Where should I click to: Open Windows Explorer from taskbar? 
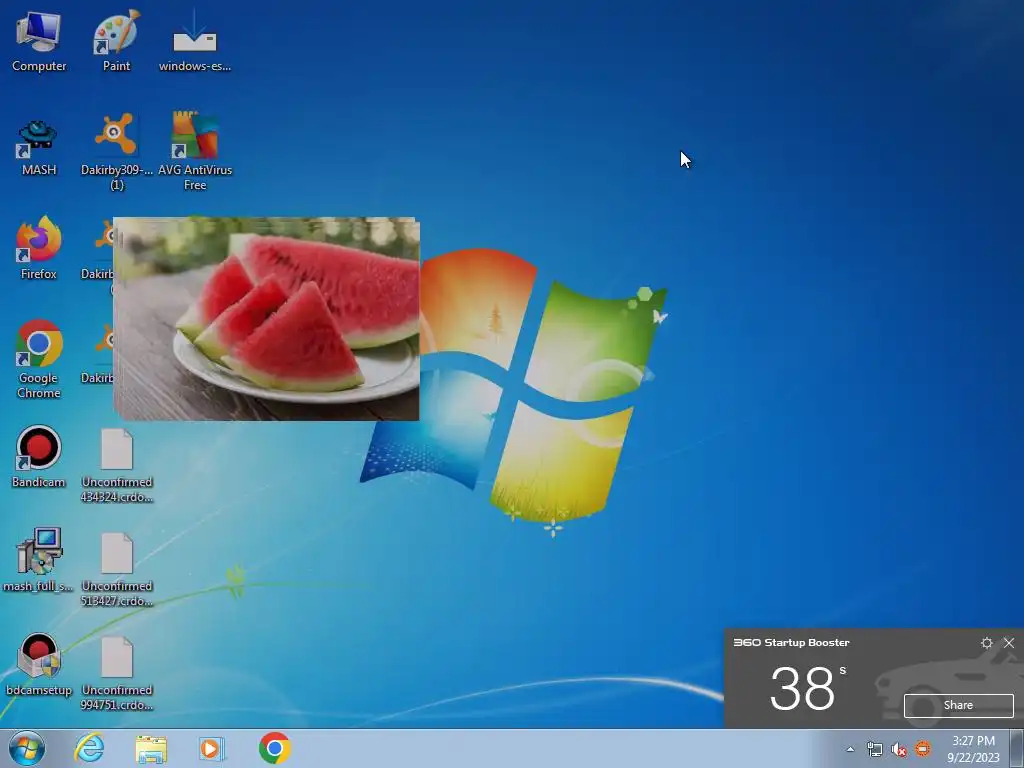click(151, 748)
